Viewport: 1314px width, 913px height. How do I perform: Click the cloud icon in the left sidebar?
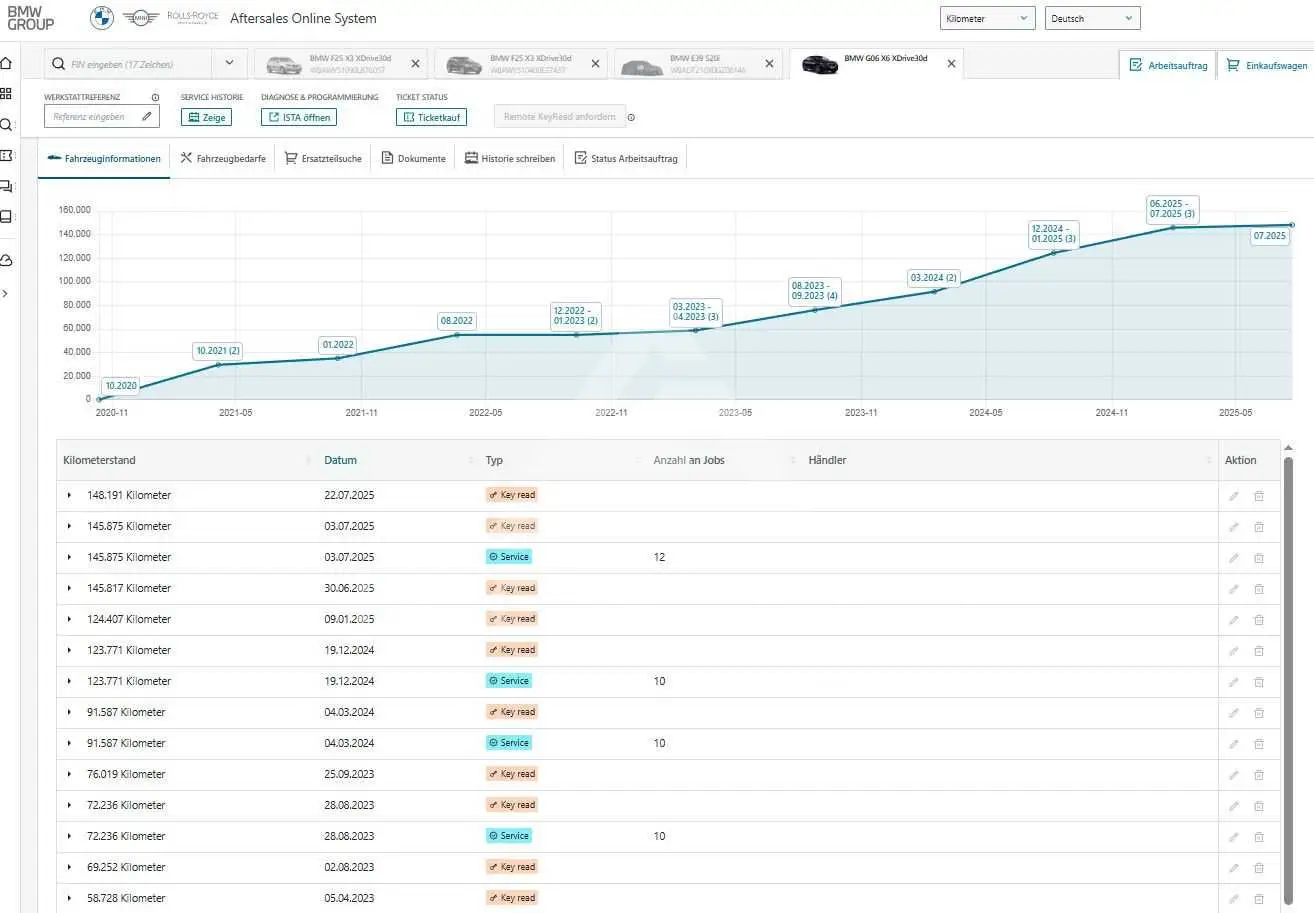[6, 261]
